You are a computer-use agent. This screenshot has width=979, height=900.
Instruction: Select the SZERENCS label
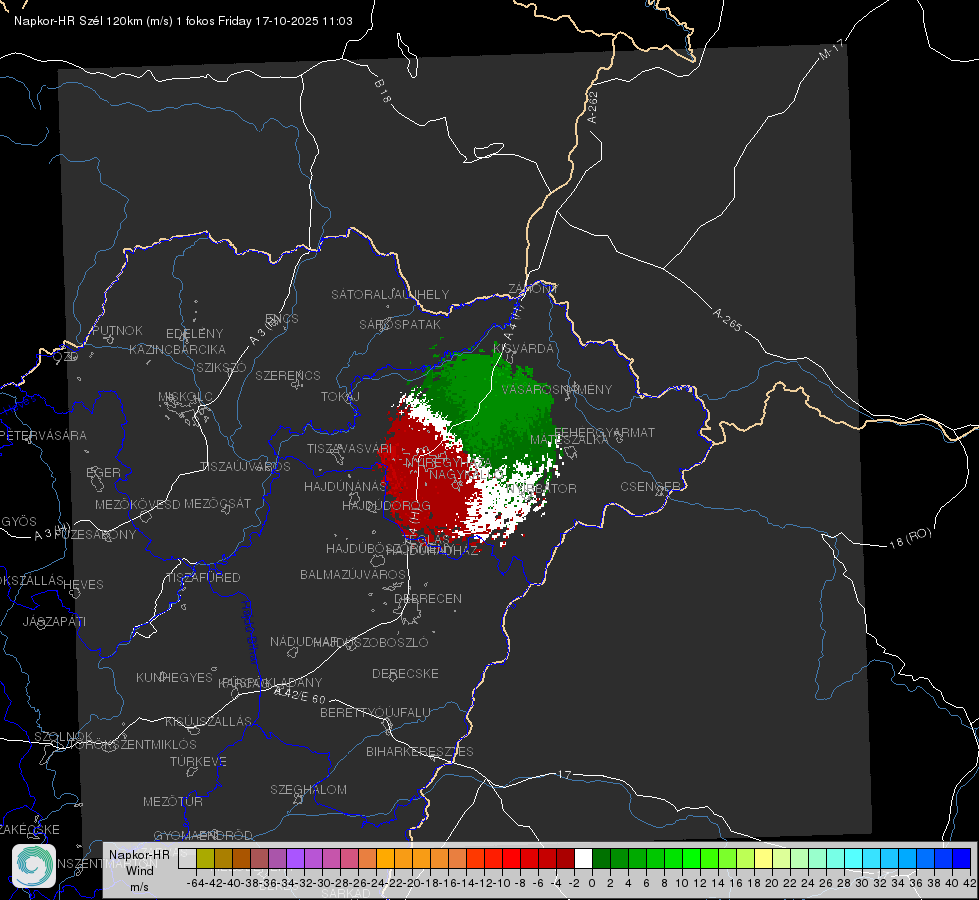tap(288, 375)
